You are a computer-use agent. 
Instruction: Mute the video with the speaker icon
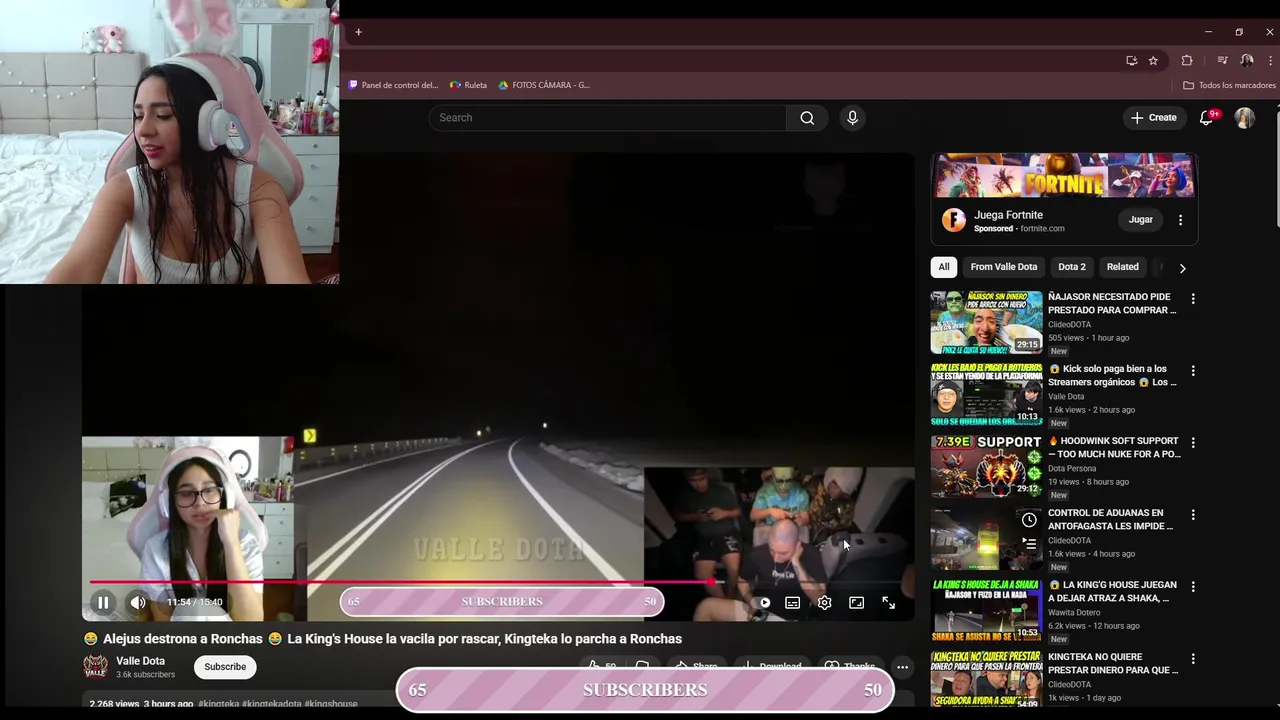click(x=138, y=602)
